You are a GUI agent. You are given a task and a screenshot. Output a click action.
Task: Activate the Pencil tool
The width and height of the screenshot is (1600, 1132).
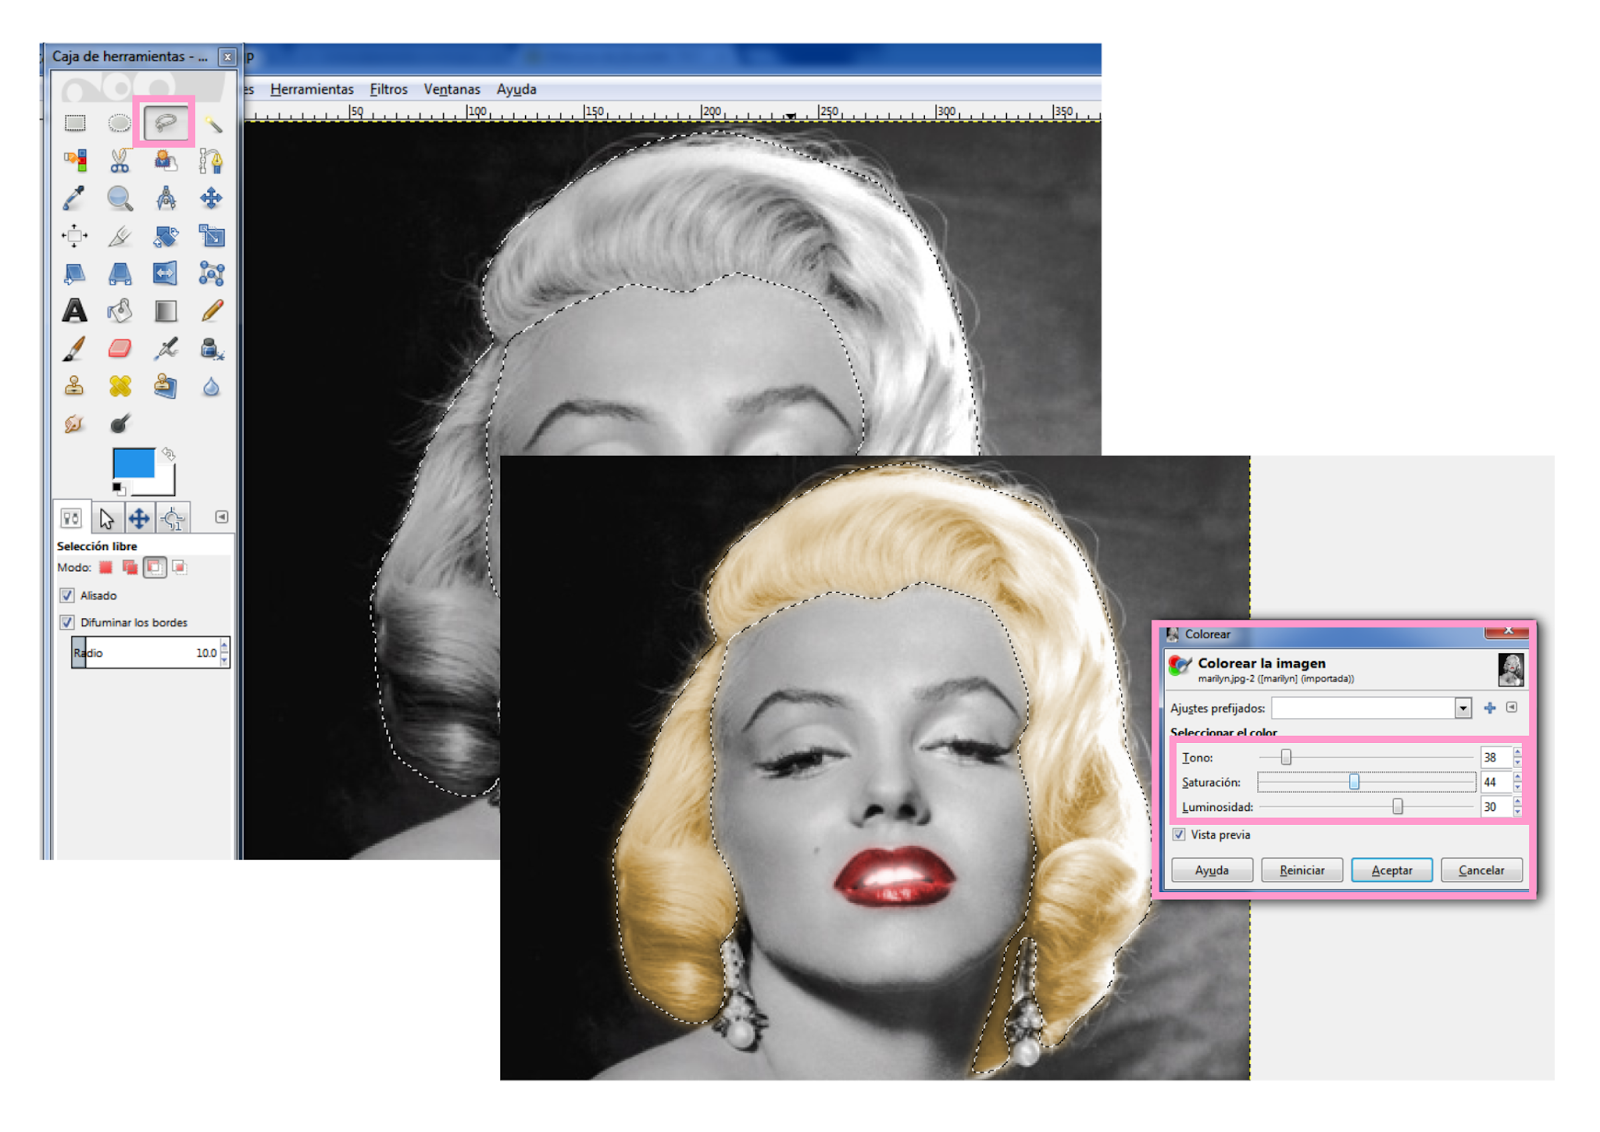212,311
